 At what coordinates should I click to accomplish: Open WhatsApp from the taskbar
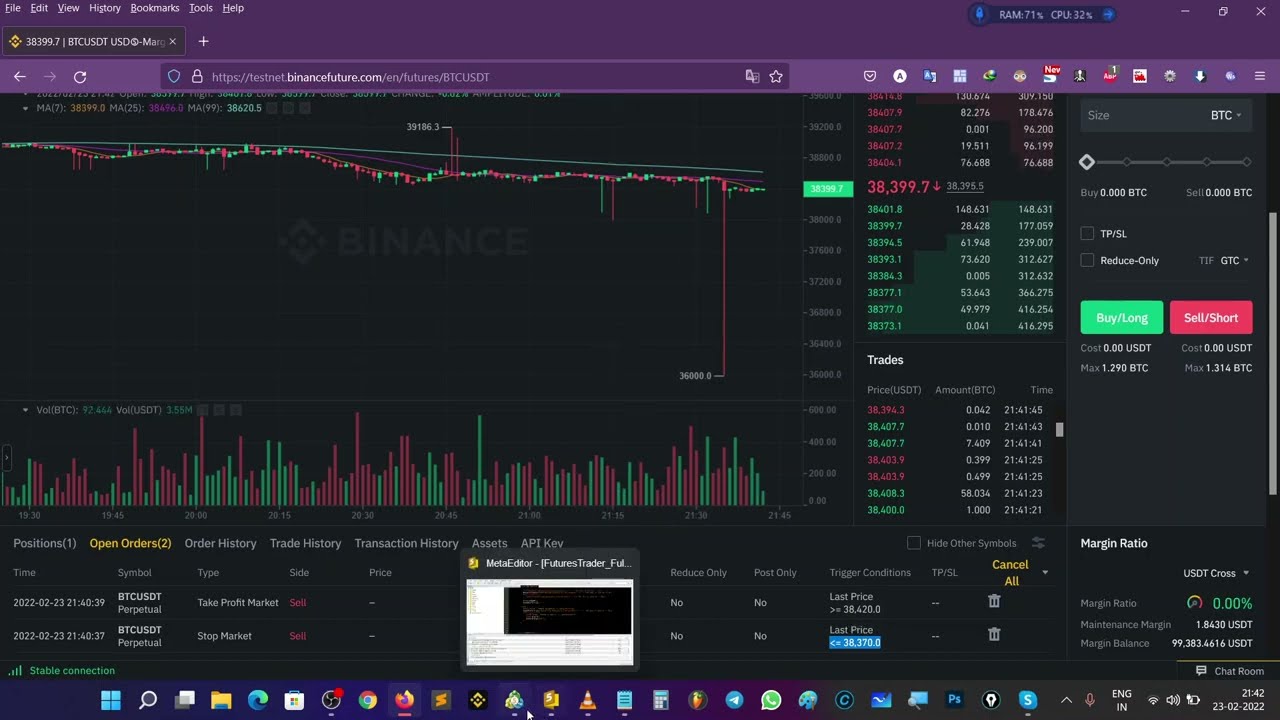click(771, 700)
